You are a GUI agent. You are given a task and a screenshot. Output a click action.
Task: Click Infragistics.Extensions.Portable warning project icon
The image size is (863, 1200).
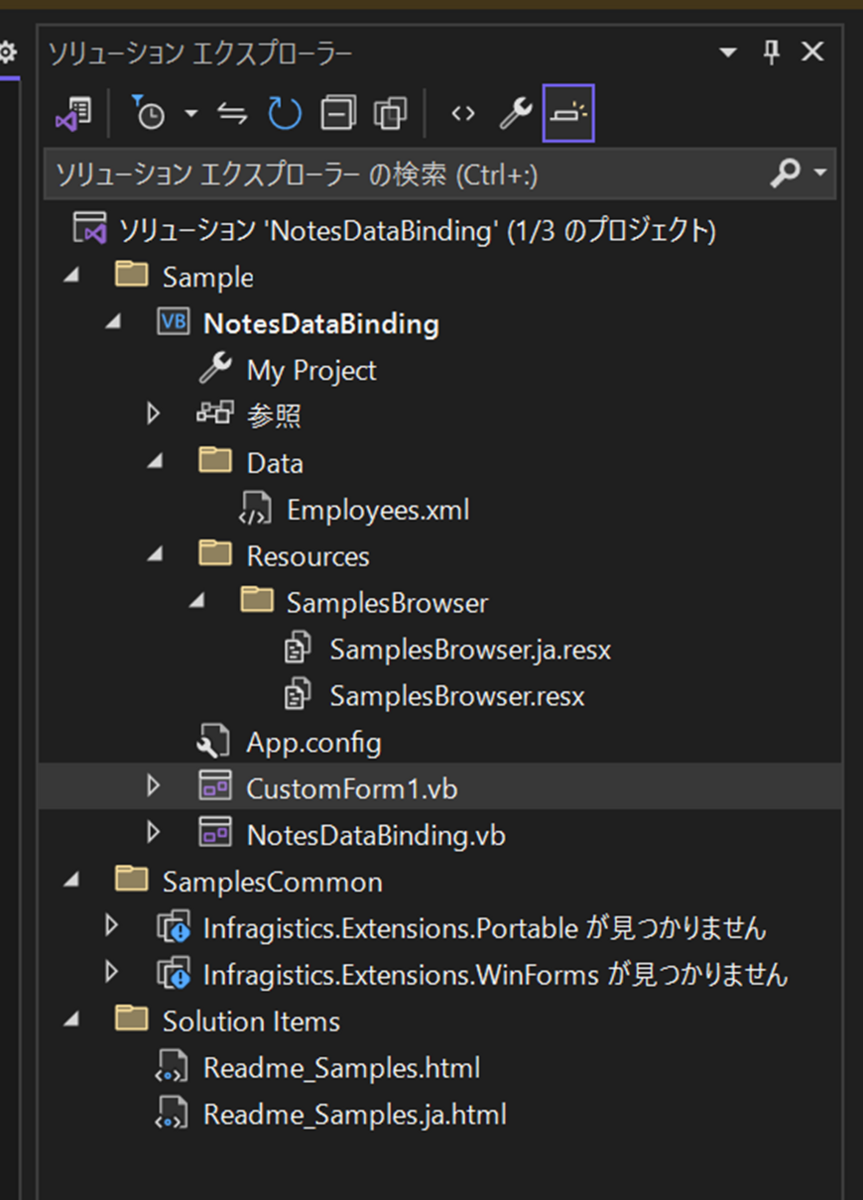click(x=173, y=928)
